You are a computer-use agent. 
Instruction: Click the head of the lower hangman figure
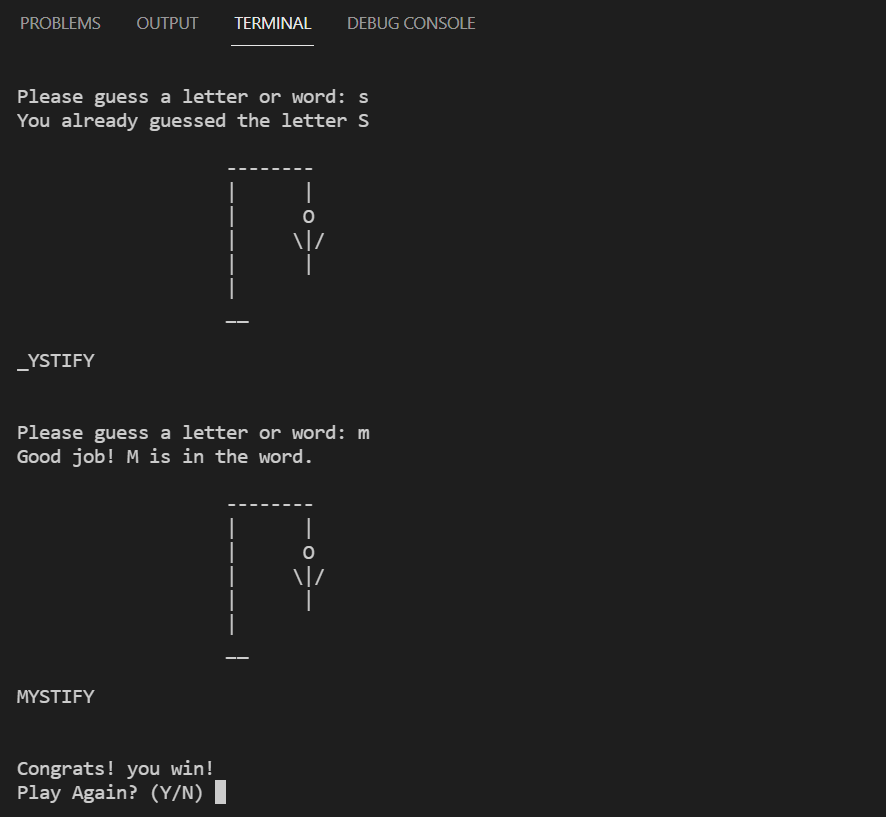[x=309, y=552]
